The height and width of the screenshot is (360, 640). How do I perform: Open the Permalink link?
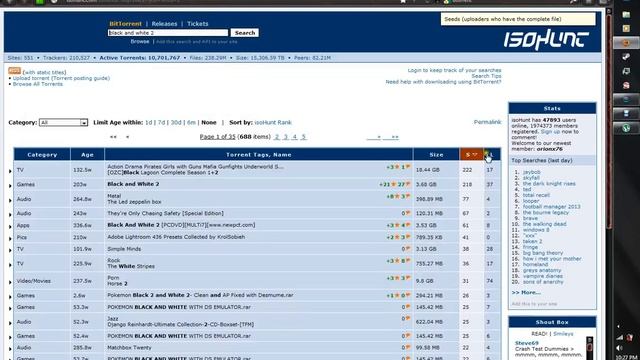pos(487,122)
